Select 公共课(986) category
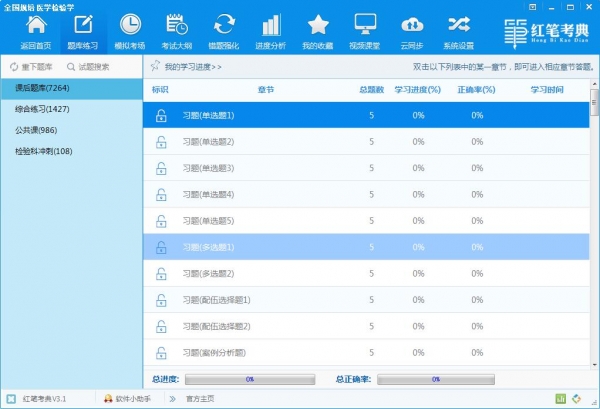600x409 pixels. 72,130
